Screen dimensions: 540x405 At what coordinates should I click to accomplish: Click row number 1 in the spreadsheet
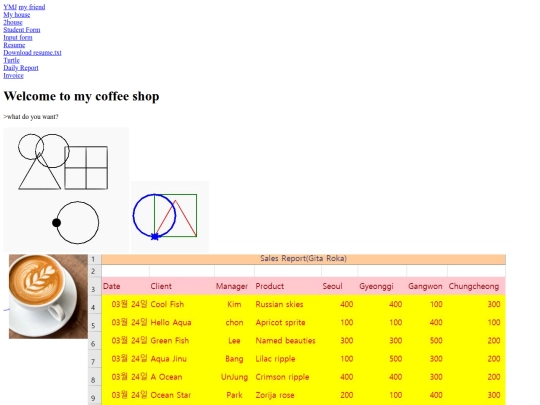coord(94,259)
